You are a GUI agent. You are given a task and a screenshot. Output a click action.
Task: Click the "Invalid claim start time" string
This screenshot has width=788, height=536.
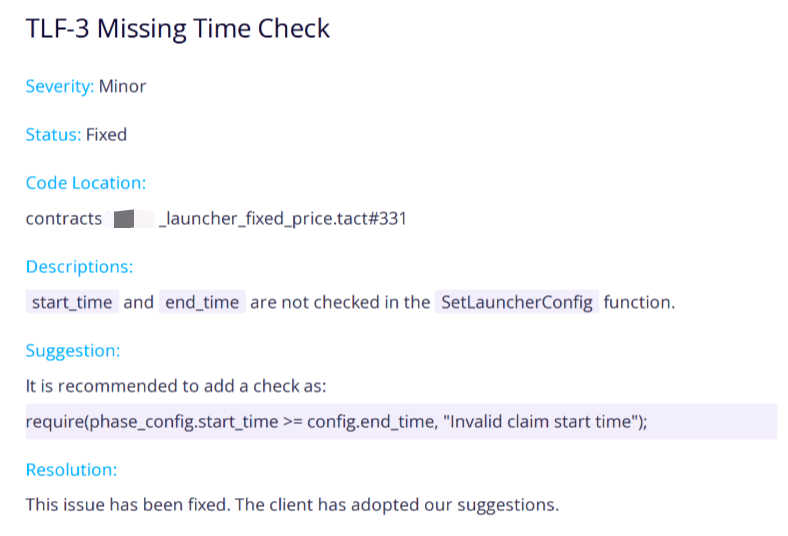[536, 421]
